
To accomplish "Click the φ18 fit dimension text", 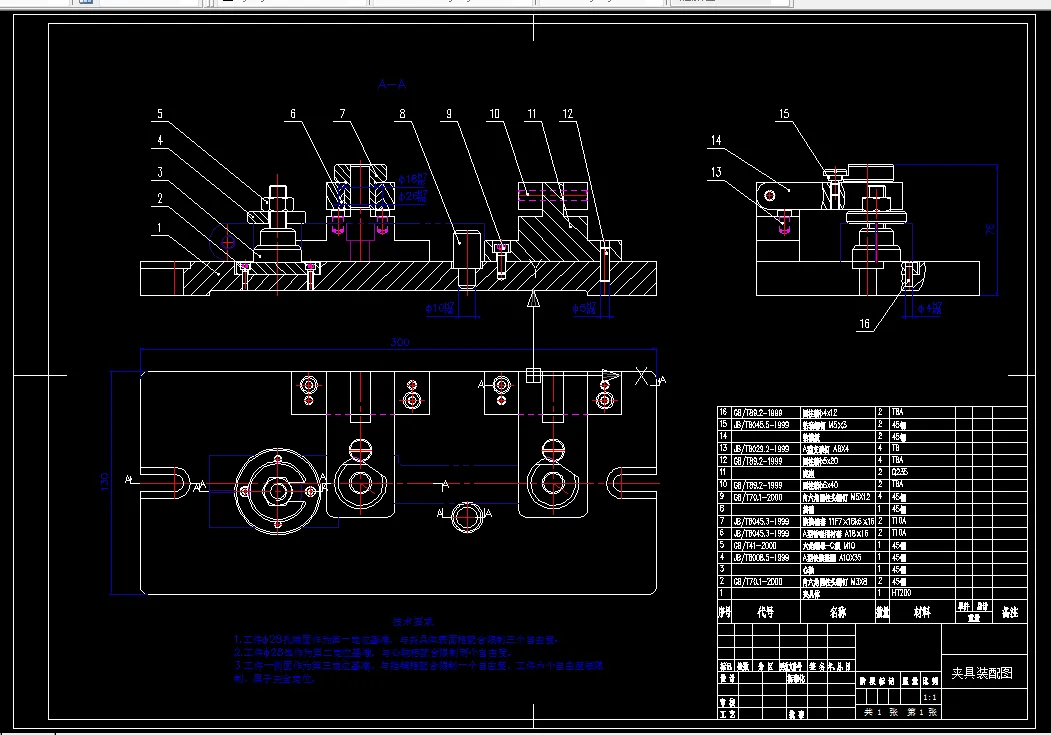I will coord(412,179).
